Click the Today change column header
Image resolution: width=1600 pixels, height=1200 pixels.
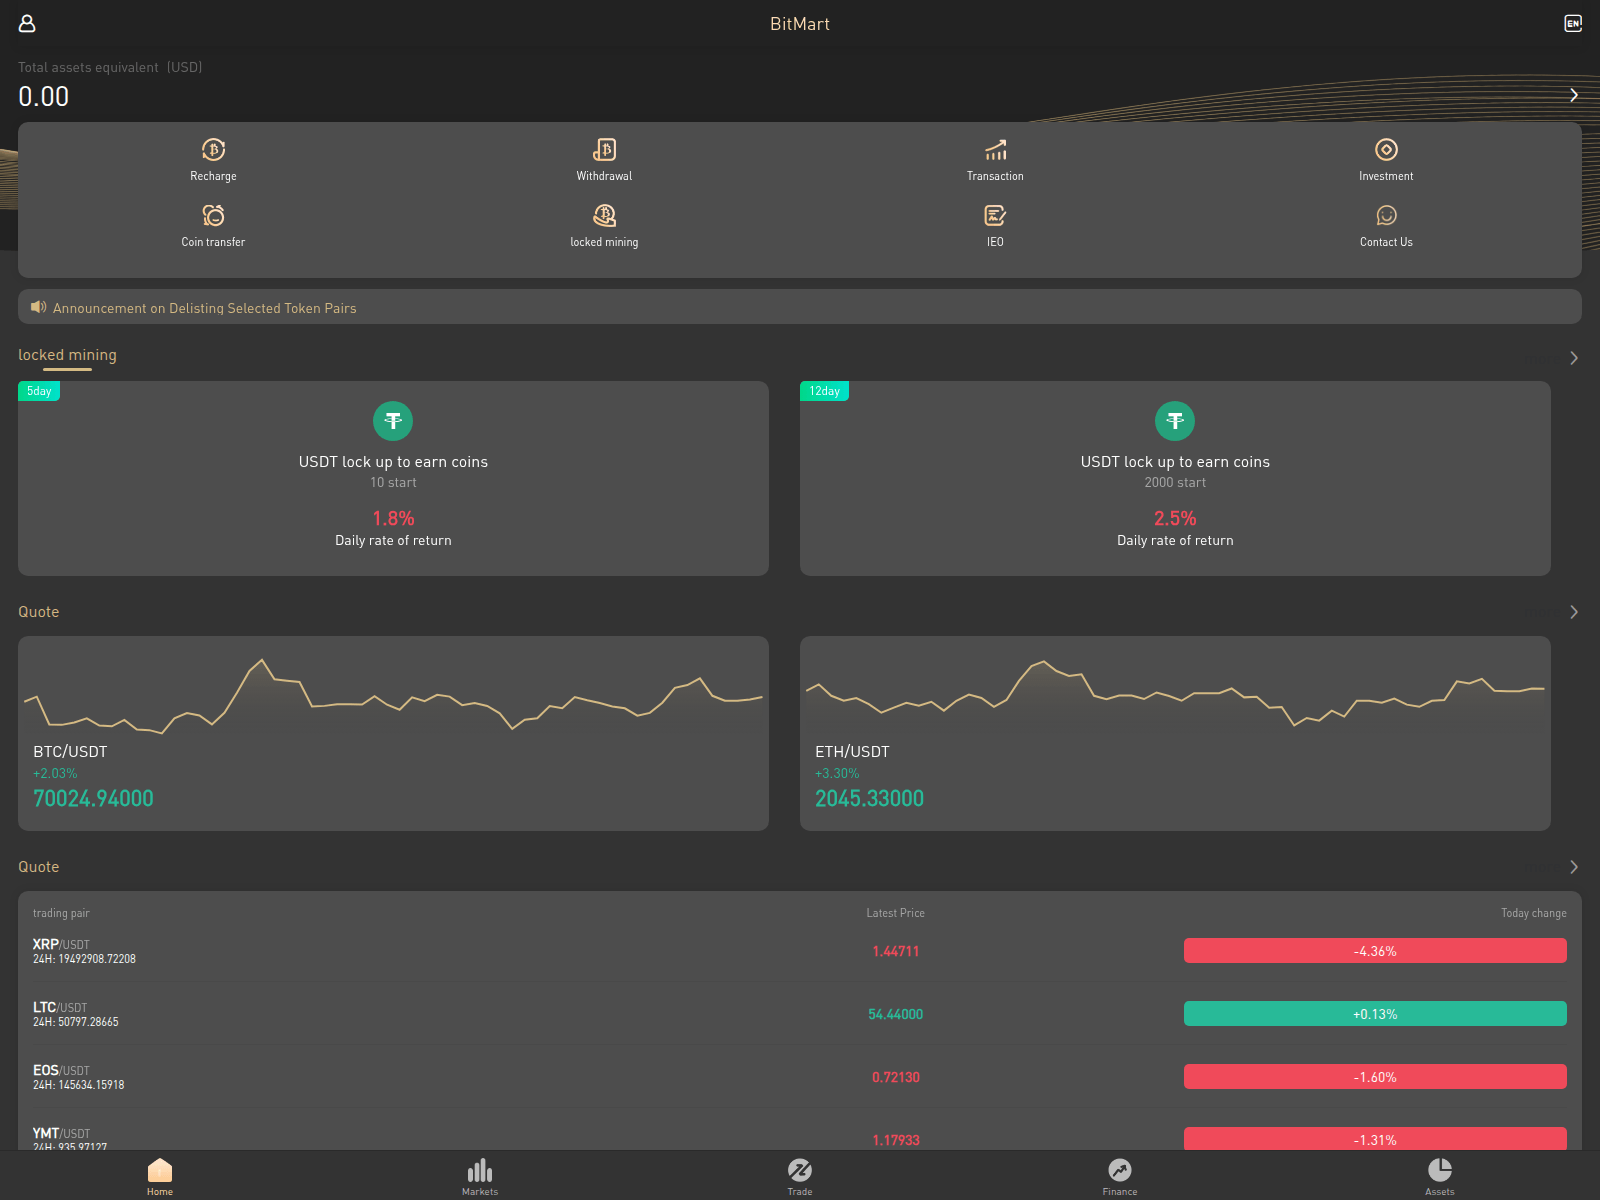pyautogui.click(x=1533, y=913)
